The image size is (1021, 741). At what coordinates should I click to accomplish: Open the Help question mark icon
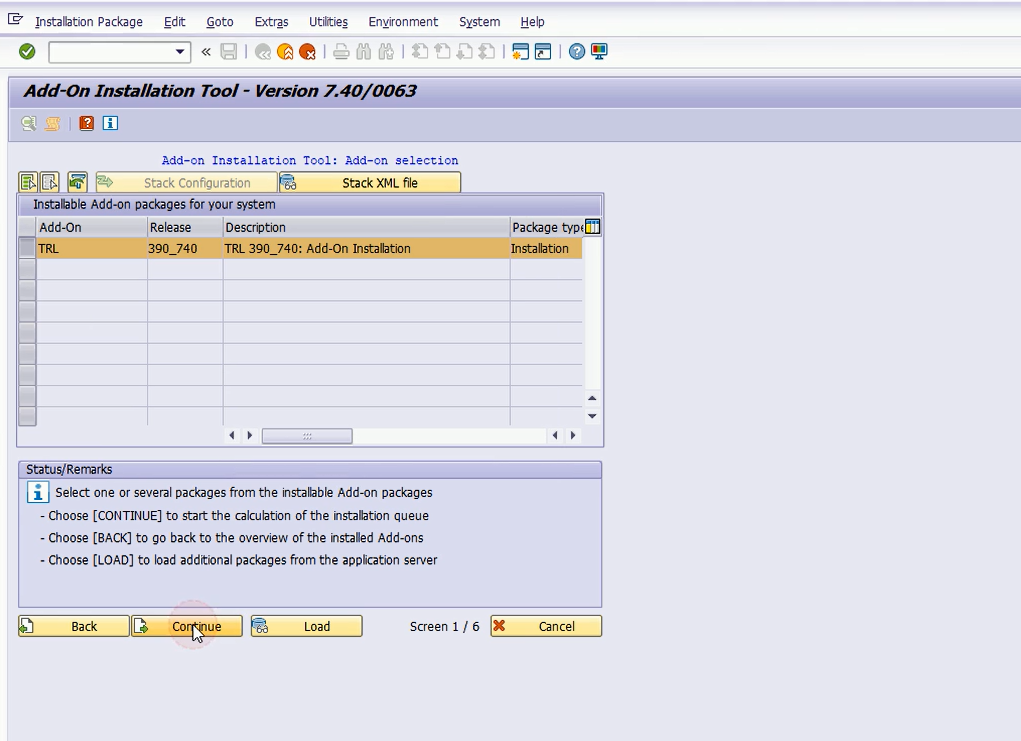[577, 52]
